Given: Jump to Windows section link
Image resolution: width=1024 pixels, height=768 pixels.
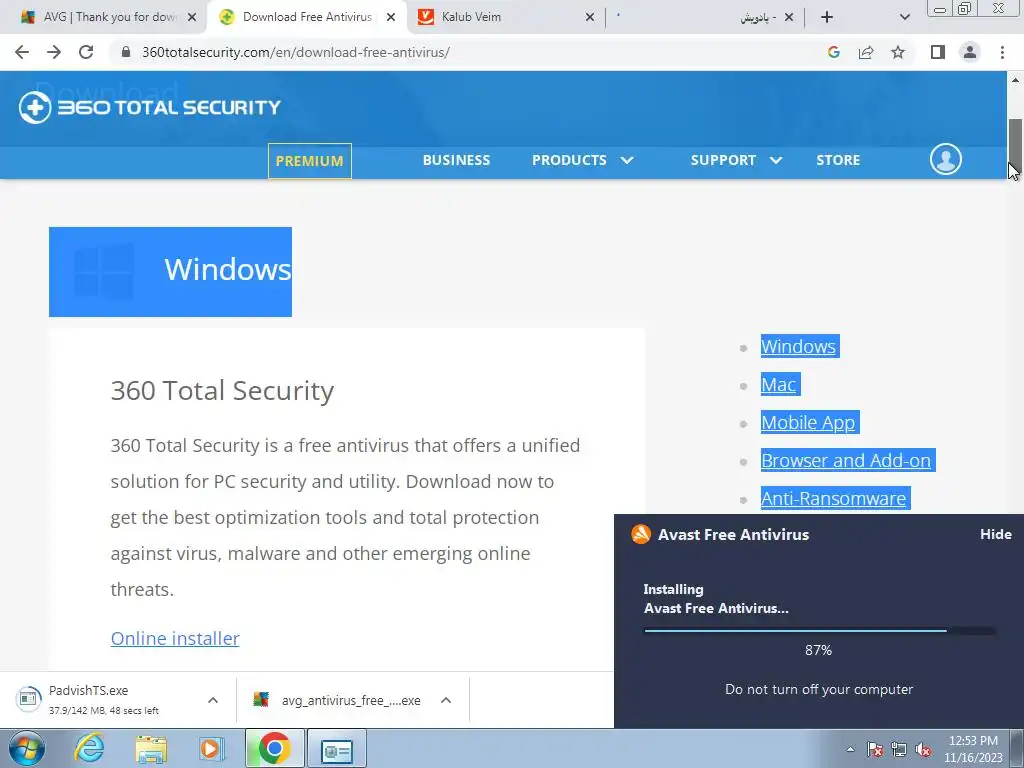Looking at the screenshot, I should (798, 346).
